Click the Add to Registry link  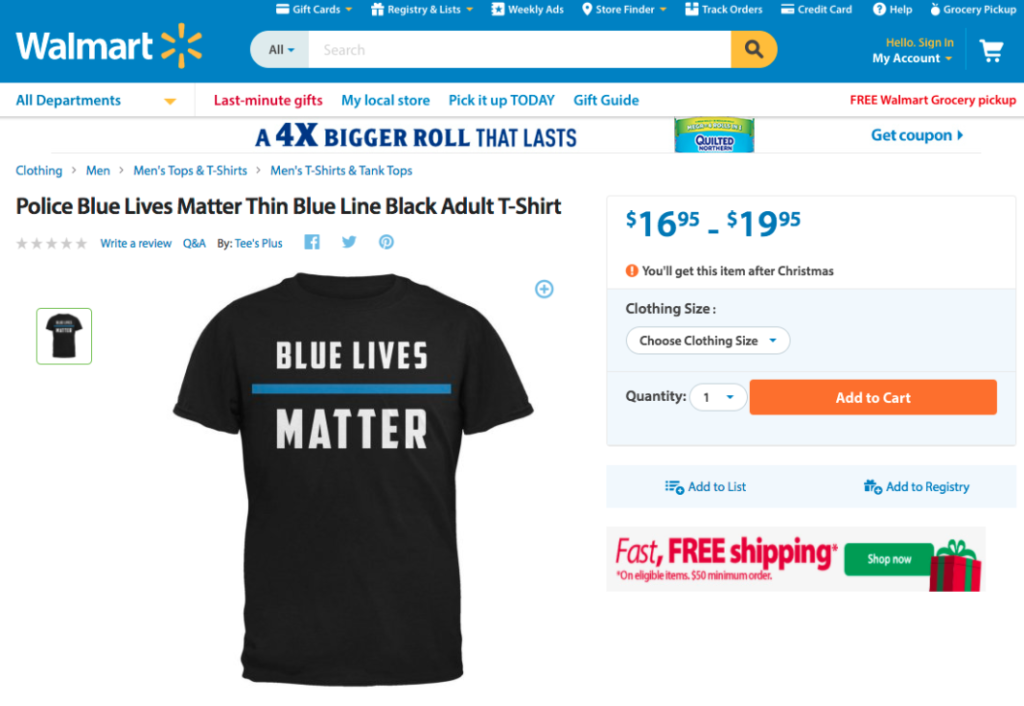tap(916, 487)
